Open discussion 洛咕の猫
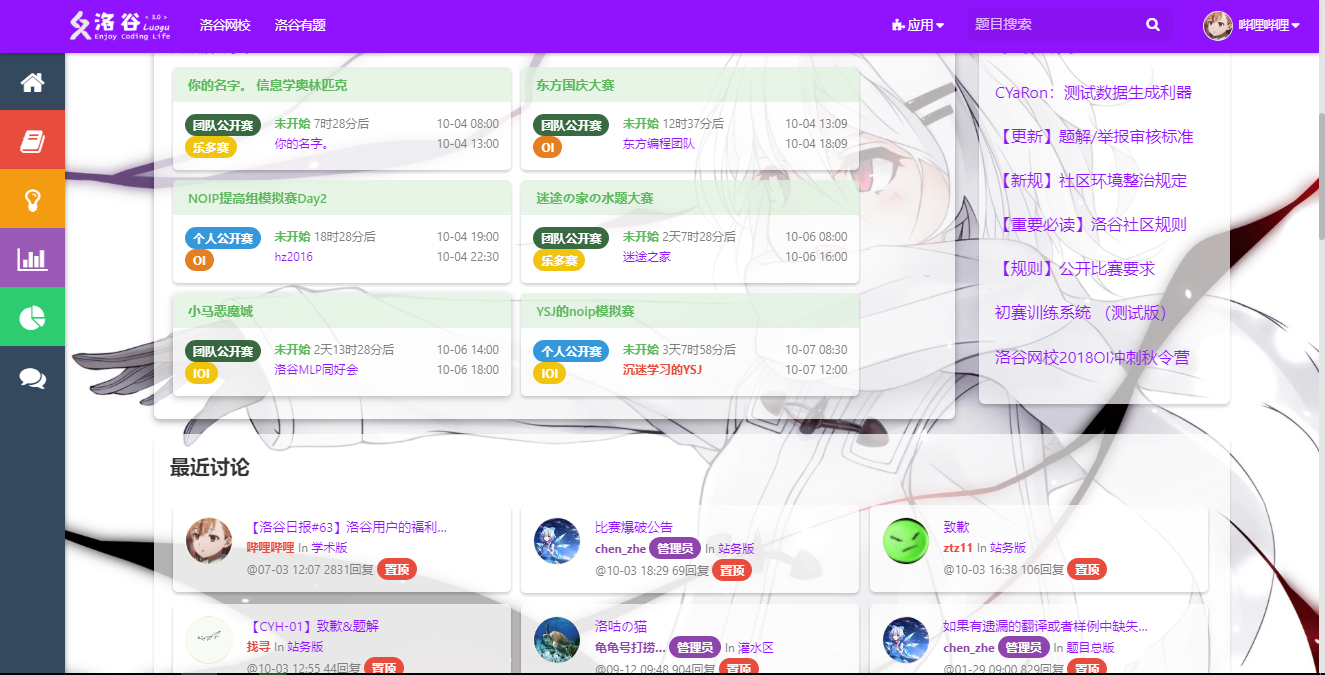 coord(621,626)
